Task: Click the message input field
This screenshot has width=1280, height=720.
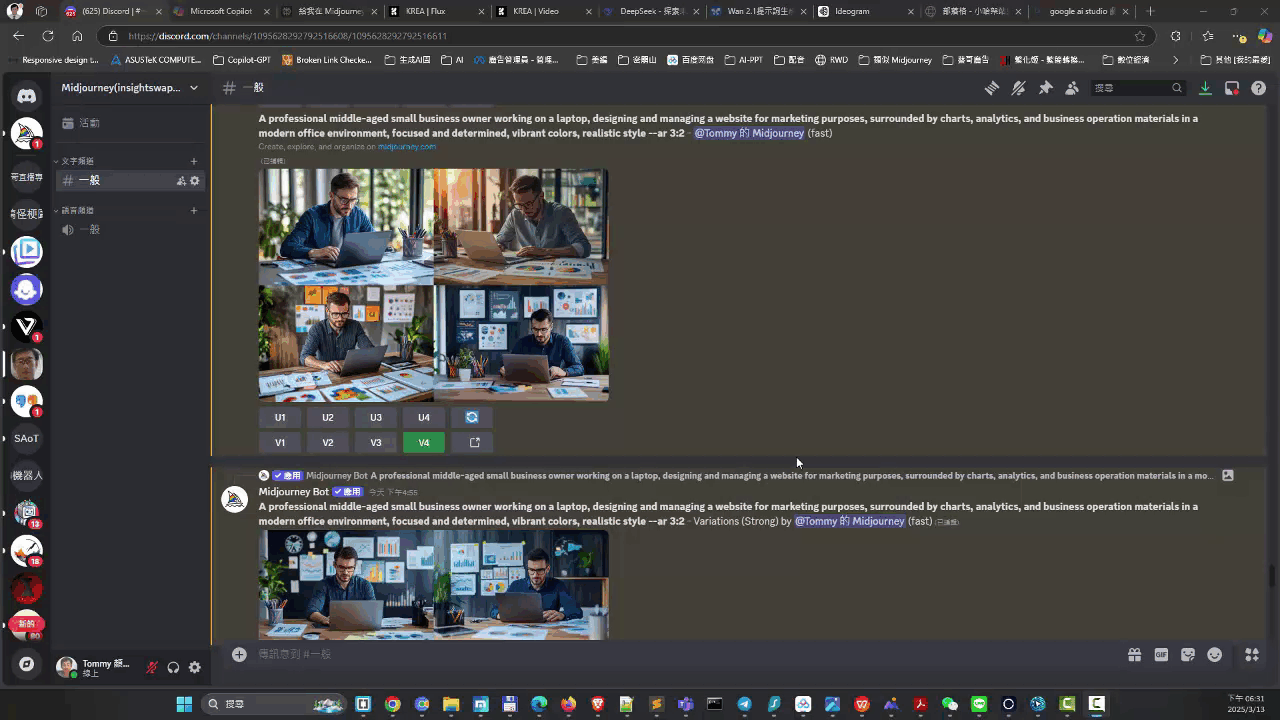Action: pos(680,654)
